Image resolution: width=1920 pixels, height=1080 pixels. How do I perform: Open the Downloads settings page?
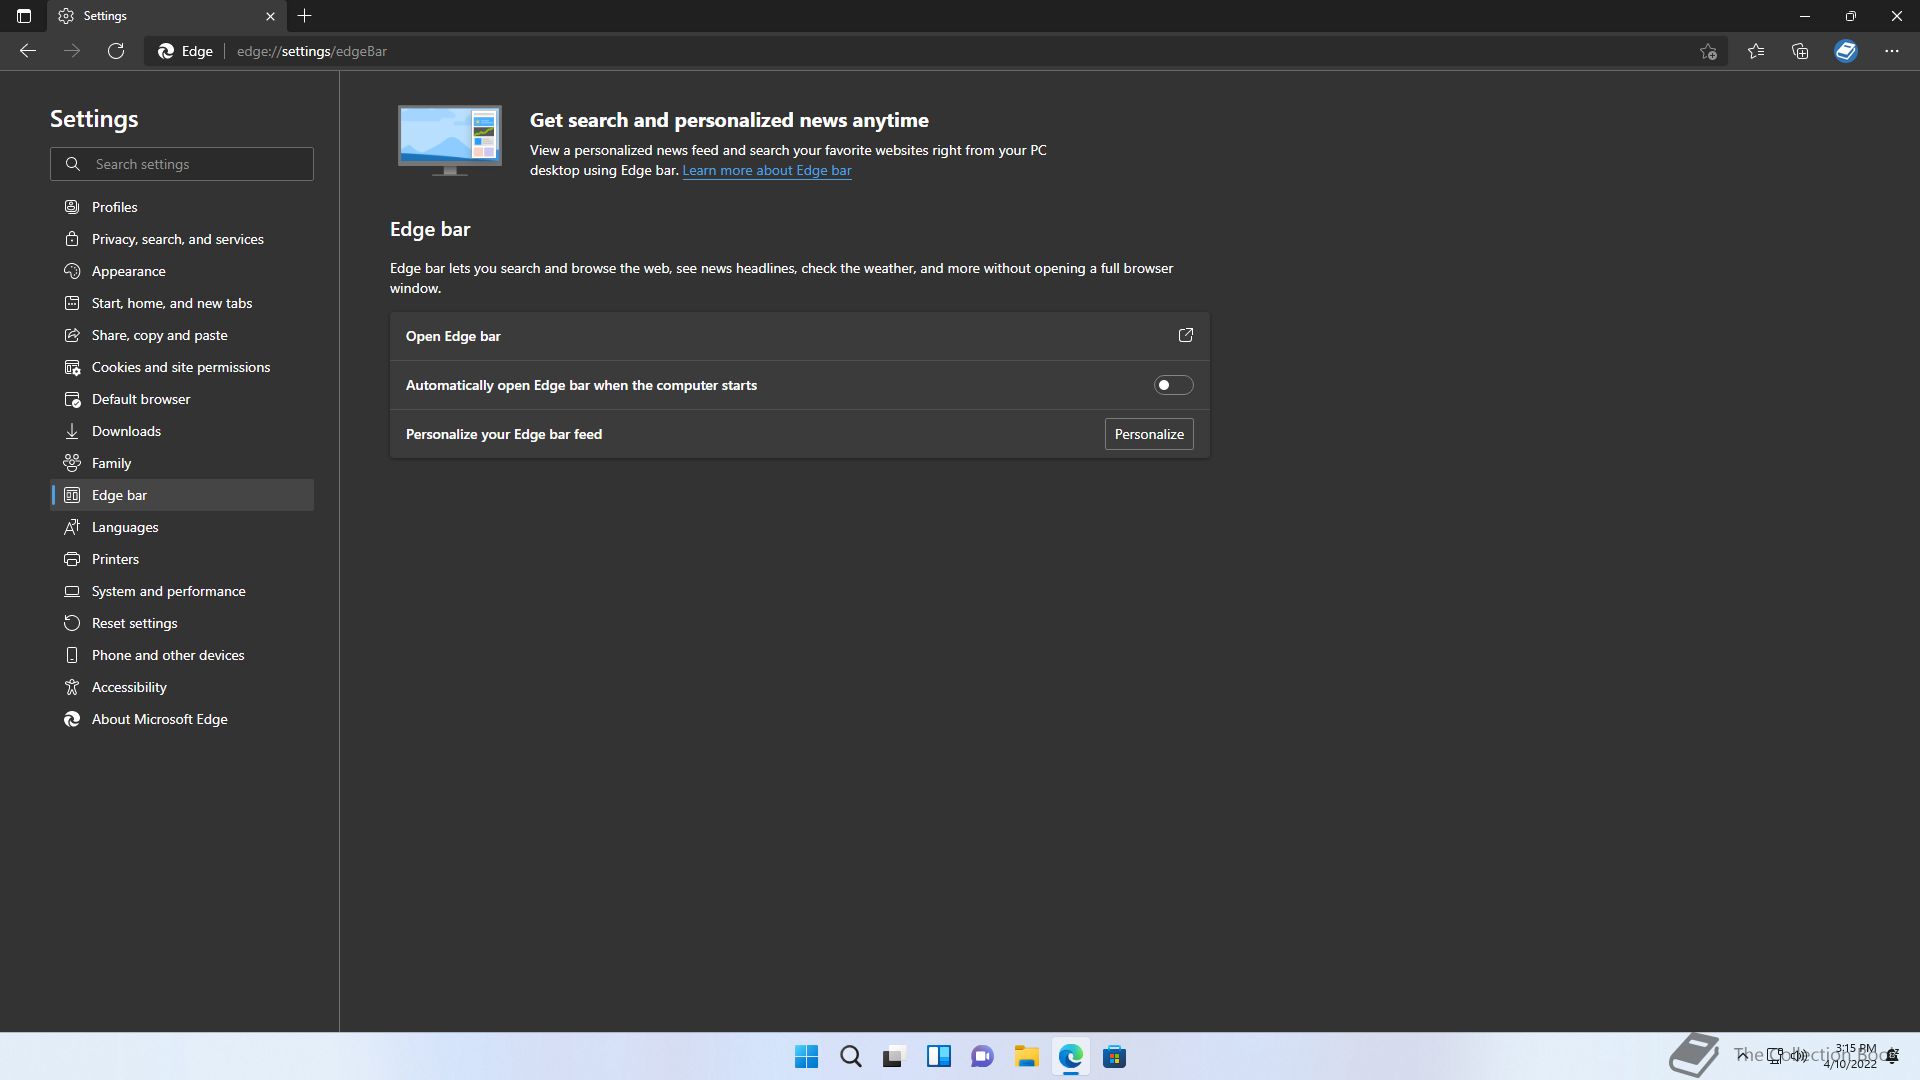click(182, 431)
